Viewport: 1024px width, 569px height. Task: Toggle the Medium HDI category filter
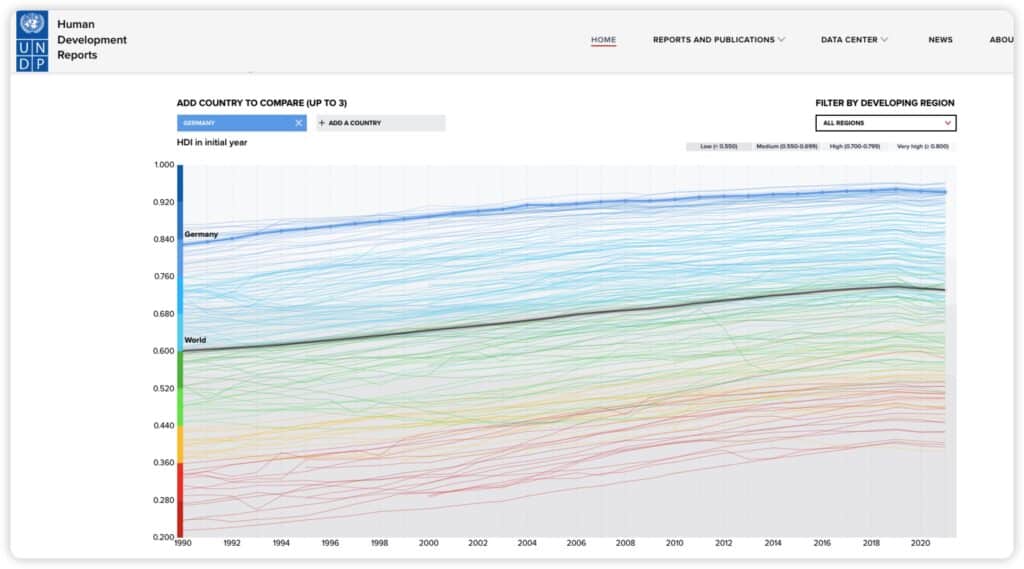pos(786,147)
